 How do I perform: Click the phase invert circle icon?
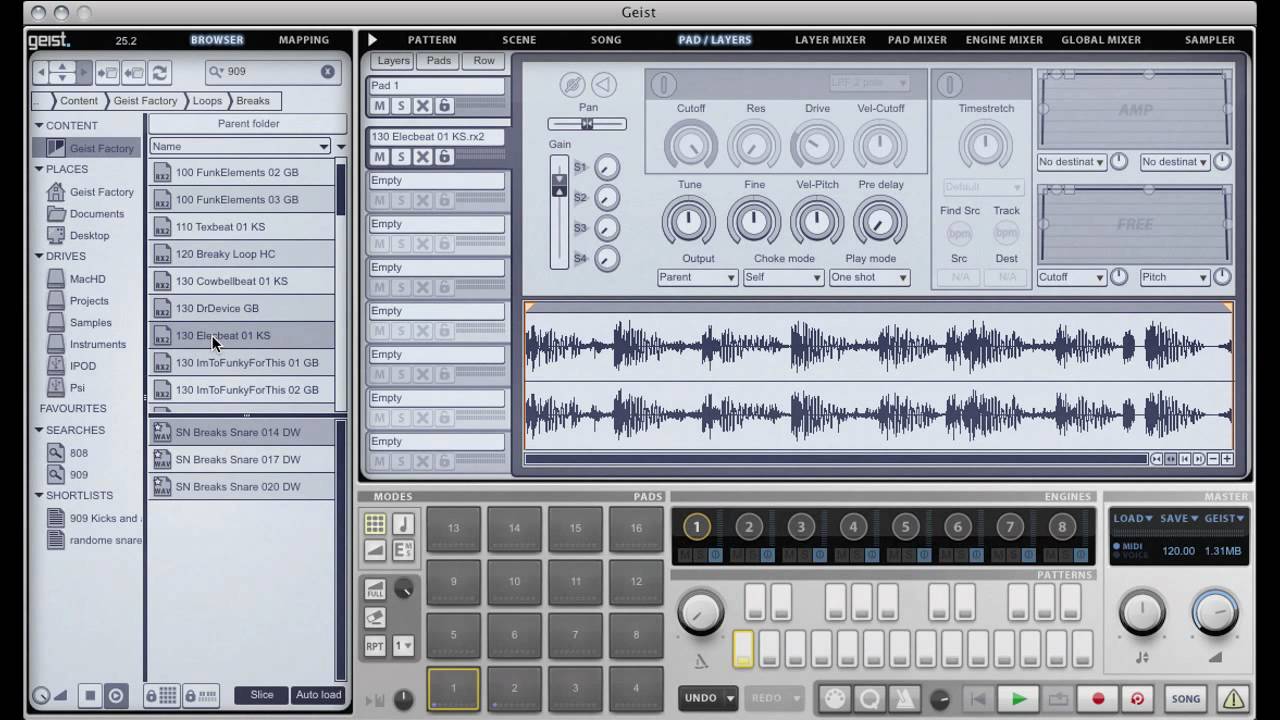tap(572, 84)
